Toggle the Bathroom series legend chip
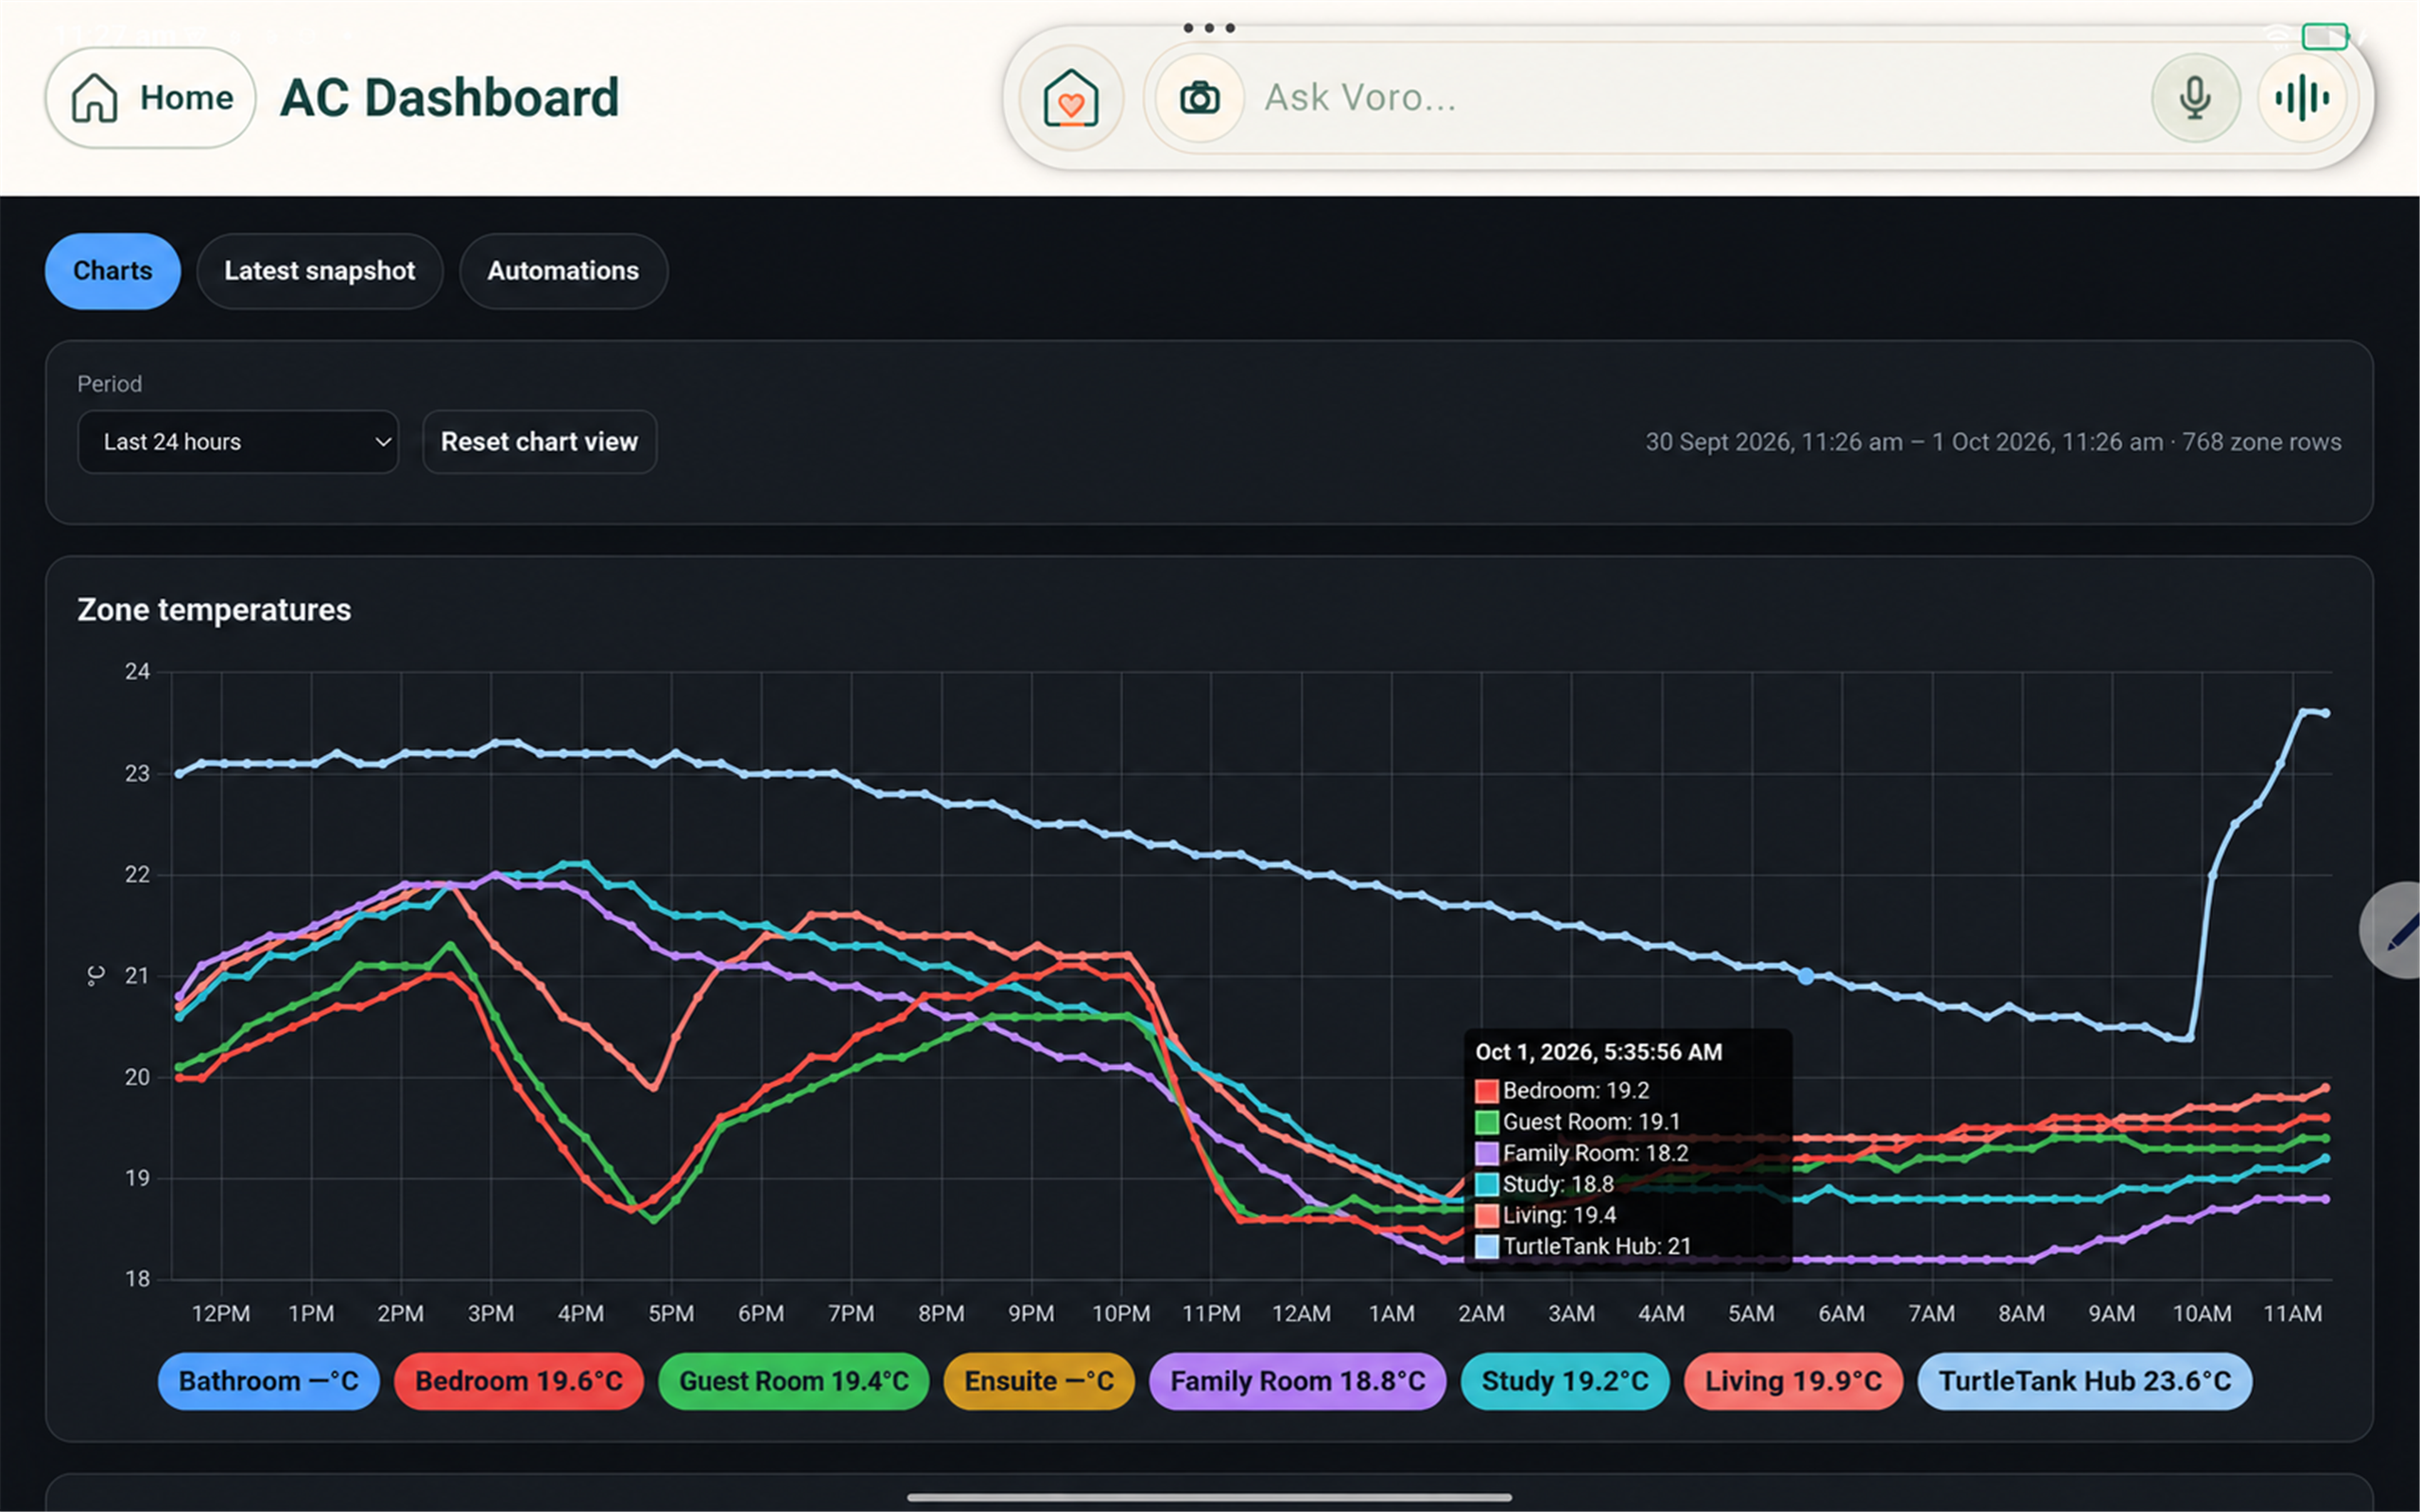Viewport: 2420px width, 1512px height. (x=268, y=1381)
